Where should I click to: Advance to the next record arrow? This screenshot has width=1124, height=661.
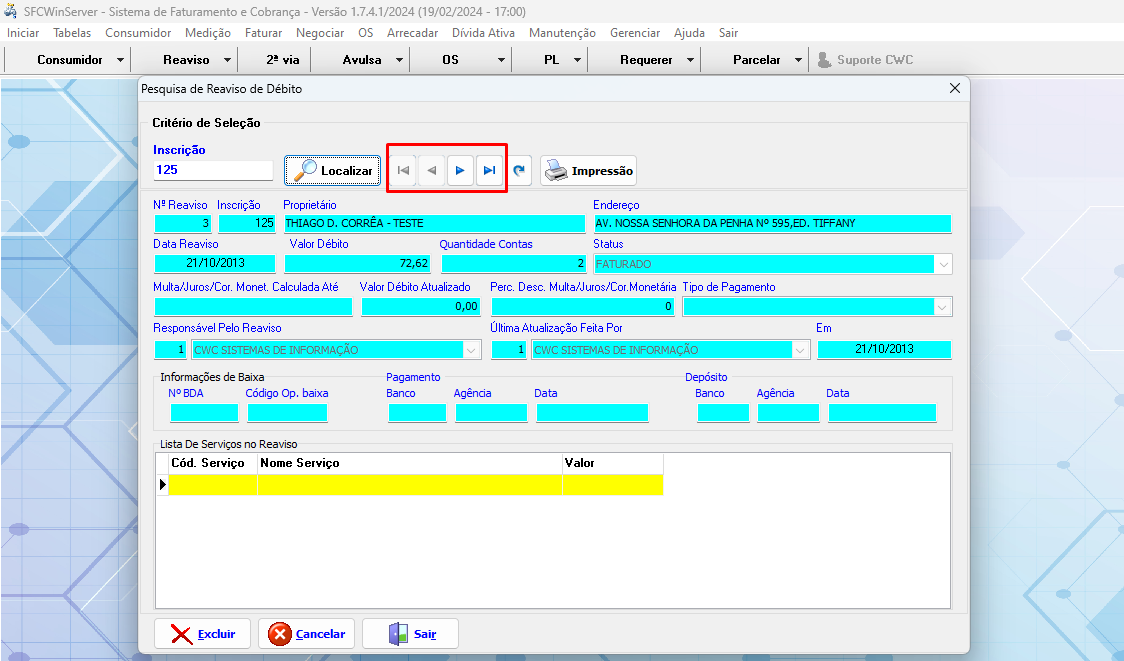pyautogui.click(x=460, y=171)
